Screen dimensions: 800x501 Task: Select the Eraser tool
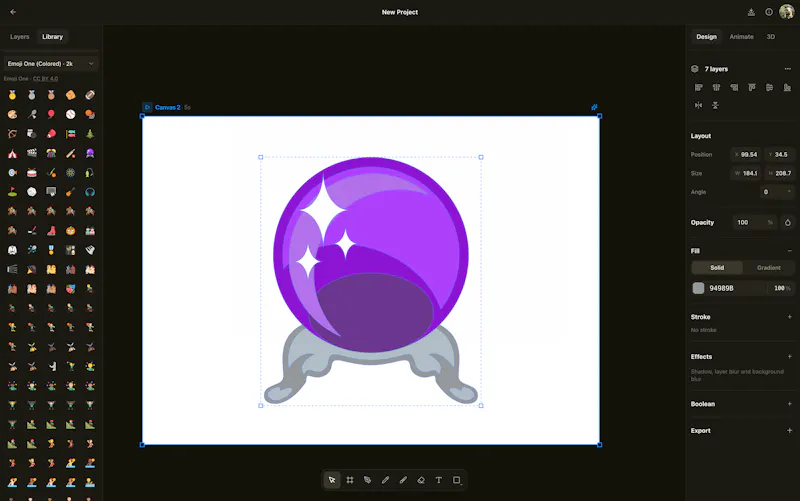pos(421,480)
